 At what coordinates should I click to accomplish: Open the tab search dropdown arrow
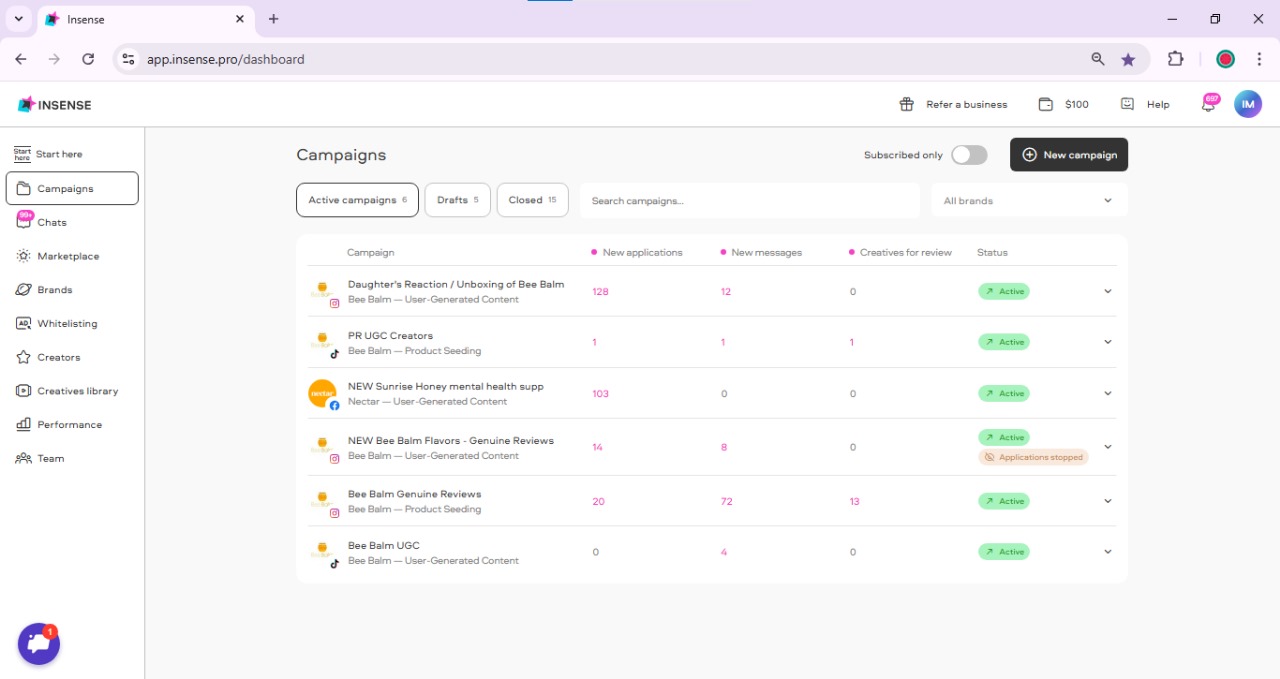pyautogui.click(x=18, y=19)
